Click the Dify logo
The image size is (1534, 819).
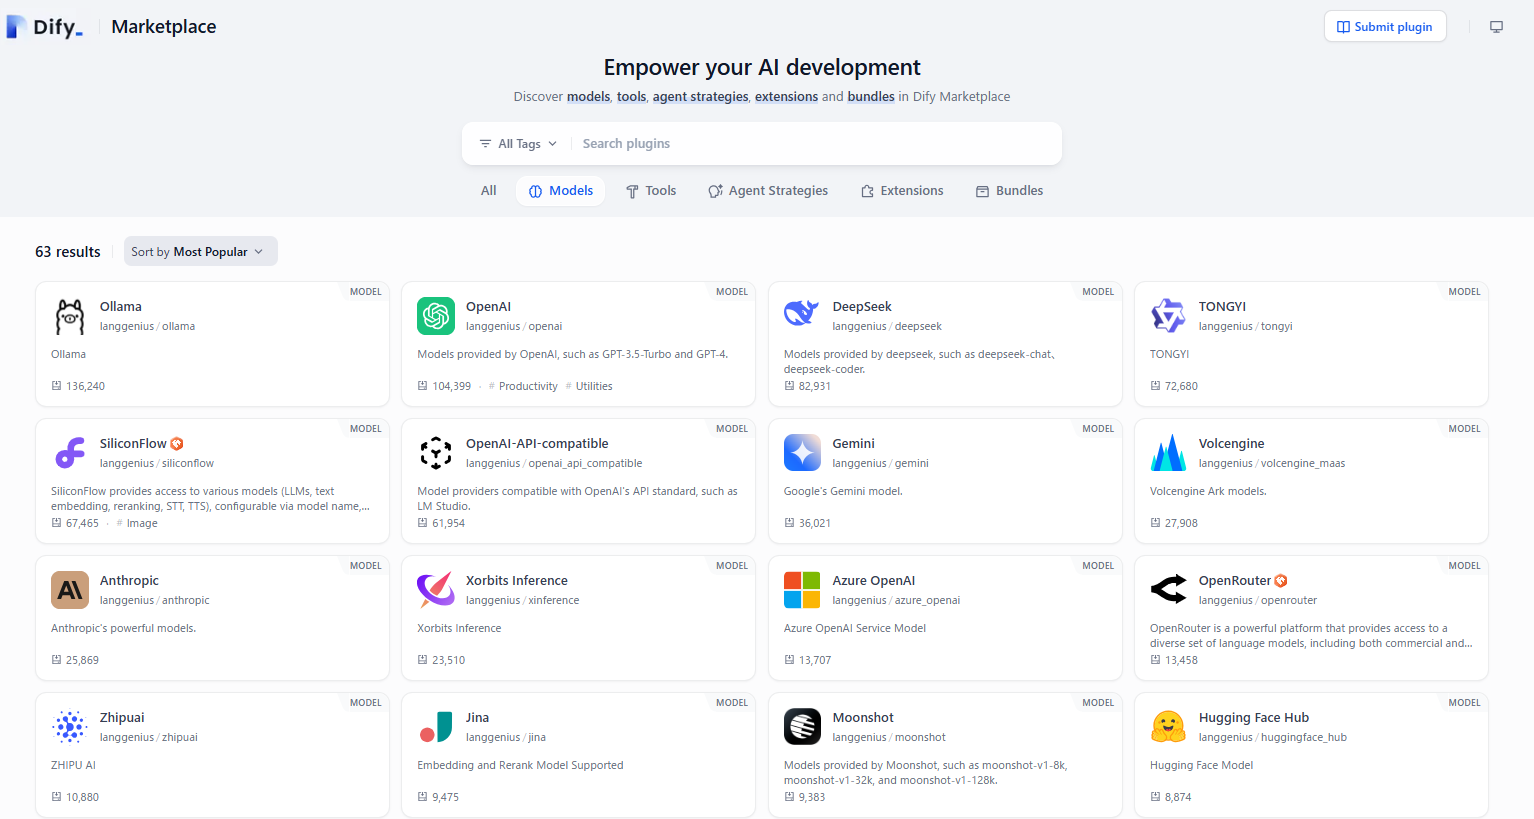click(x=45, y=27)
